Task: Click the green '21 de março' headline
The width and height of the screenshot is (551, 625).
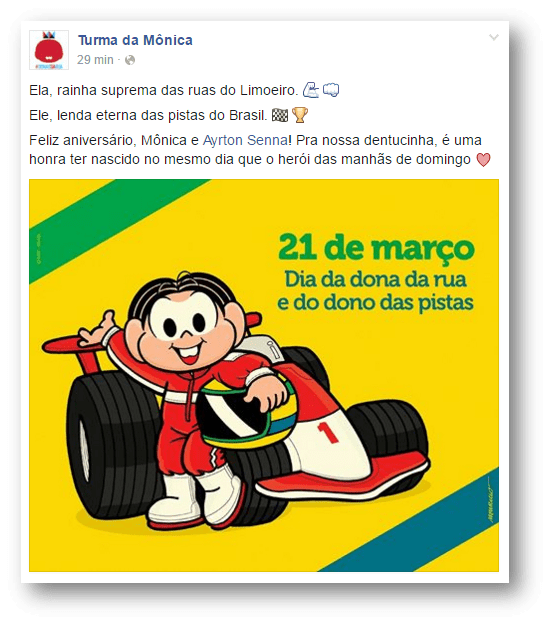Action: click(376, 249)
